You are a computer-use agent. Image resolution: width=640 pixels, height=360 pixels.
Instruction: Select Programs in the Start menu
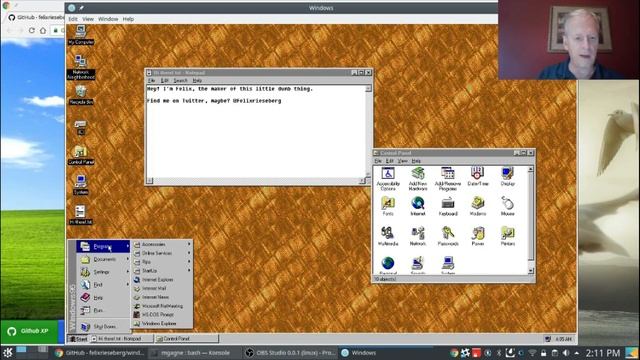click(x=103, y=246)
